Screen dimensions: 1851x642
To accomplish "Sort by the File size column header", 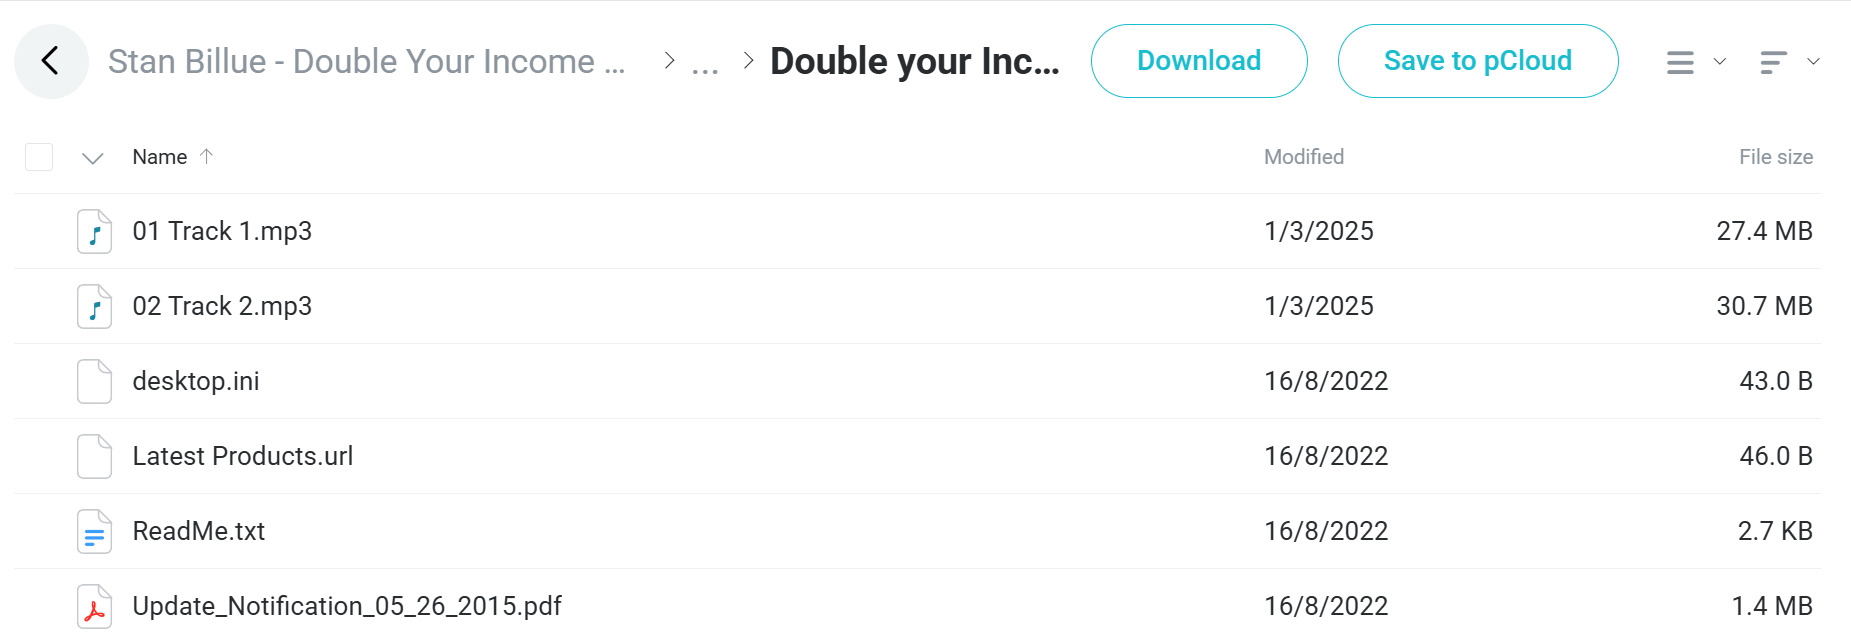I will tap(1776, 157).
